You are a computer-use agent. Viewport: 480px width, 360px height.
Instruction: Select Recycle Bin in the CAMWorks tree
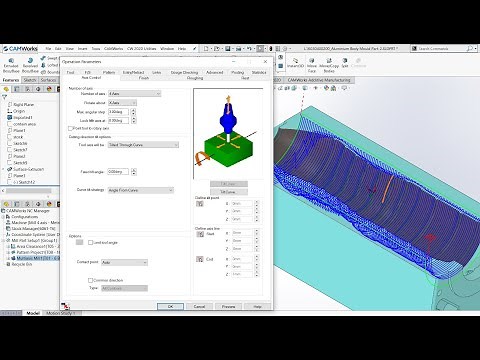(x=22, y=264)
